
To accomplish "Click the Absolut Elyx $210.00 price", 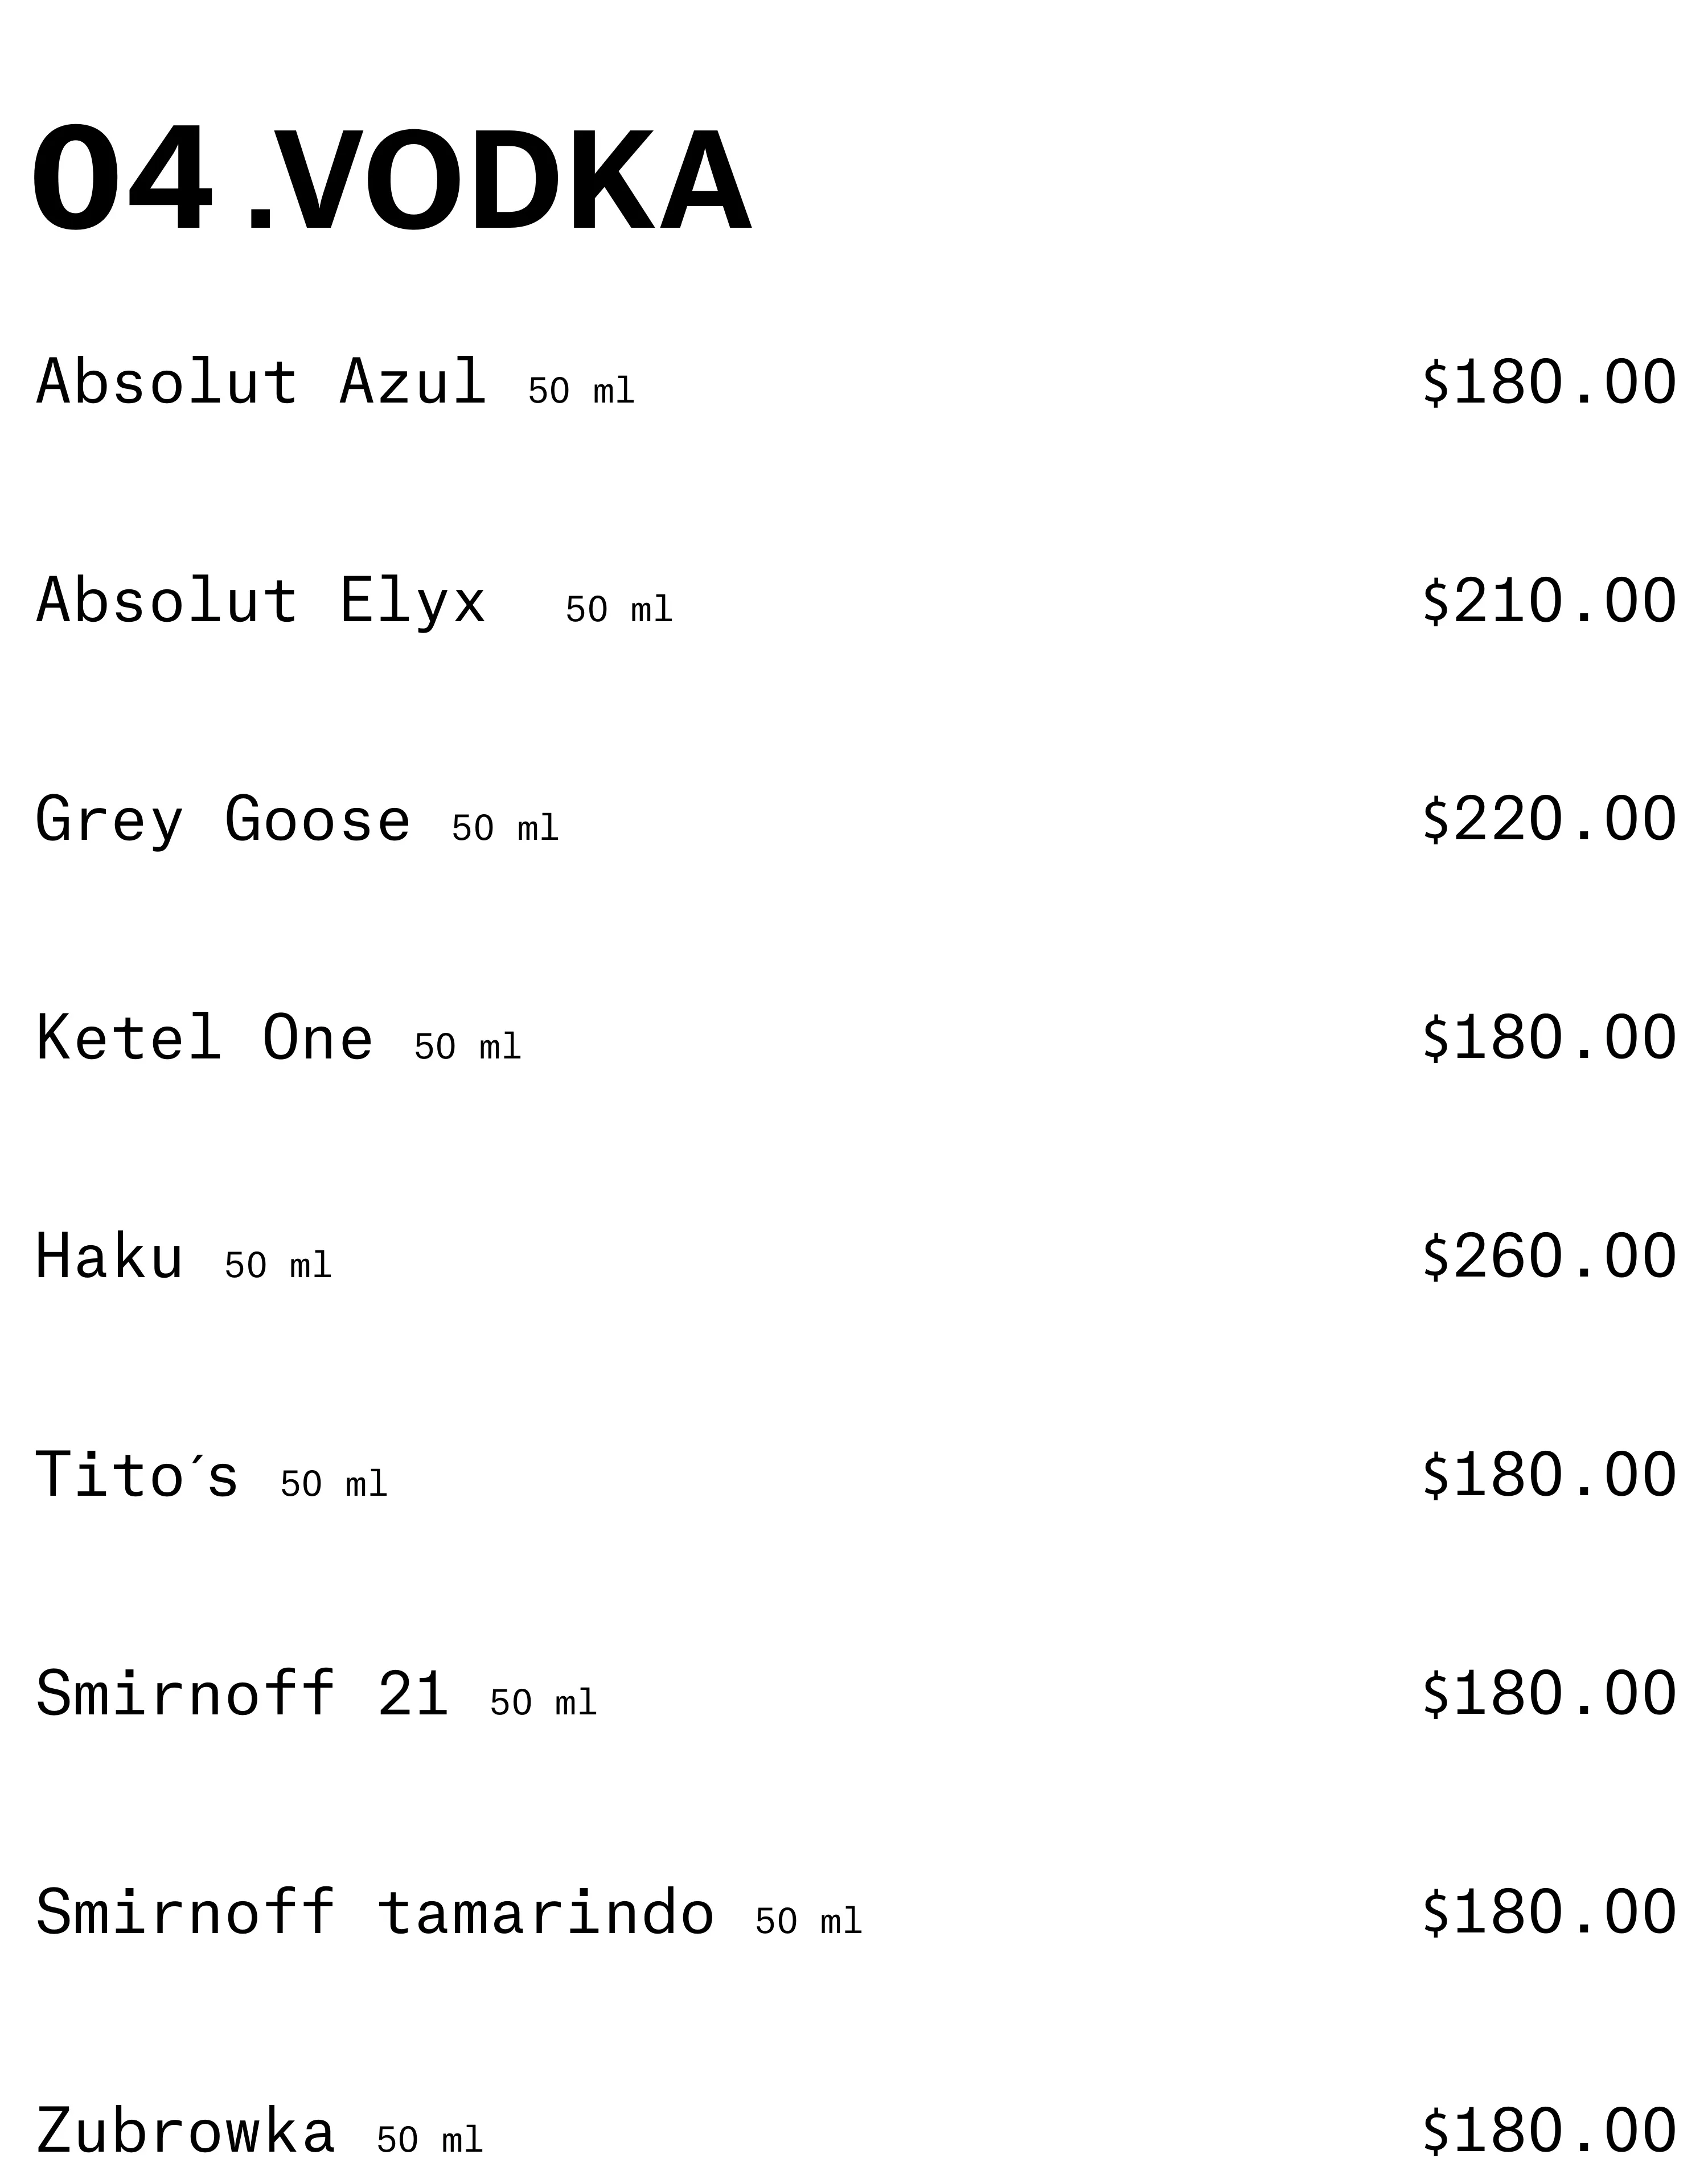I will [x=1549, y=600].
